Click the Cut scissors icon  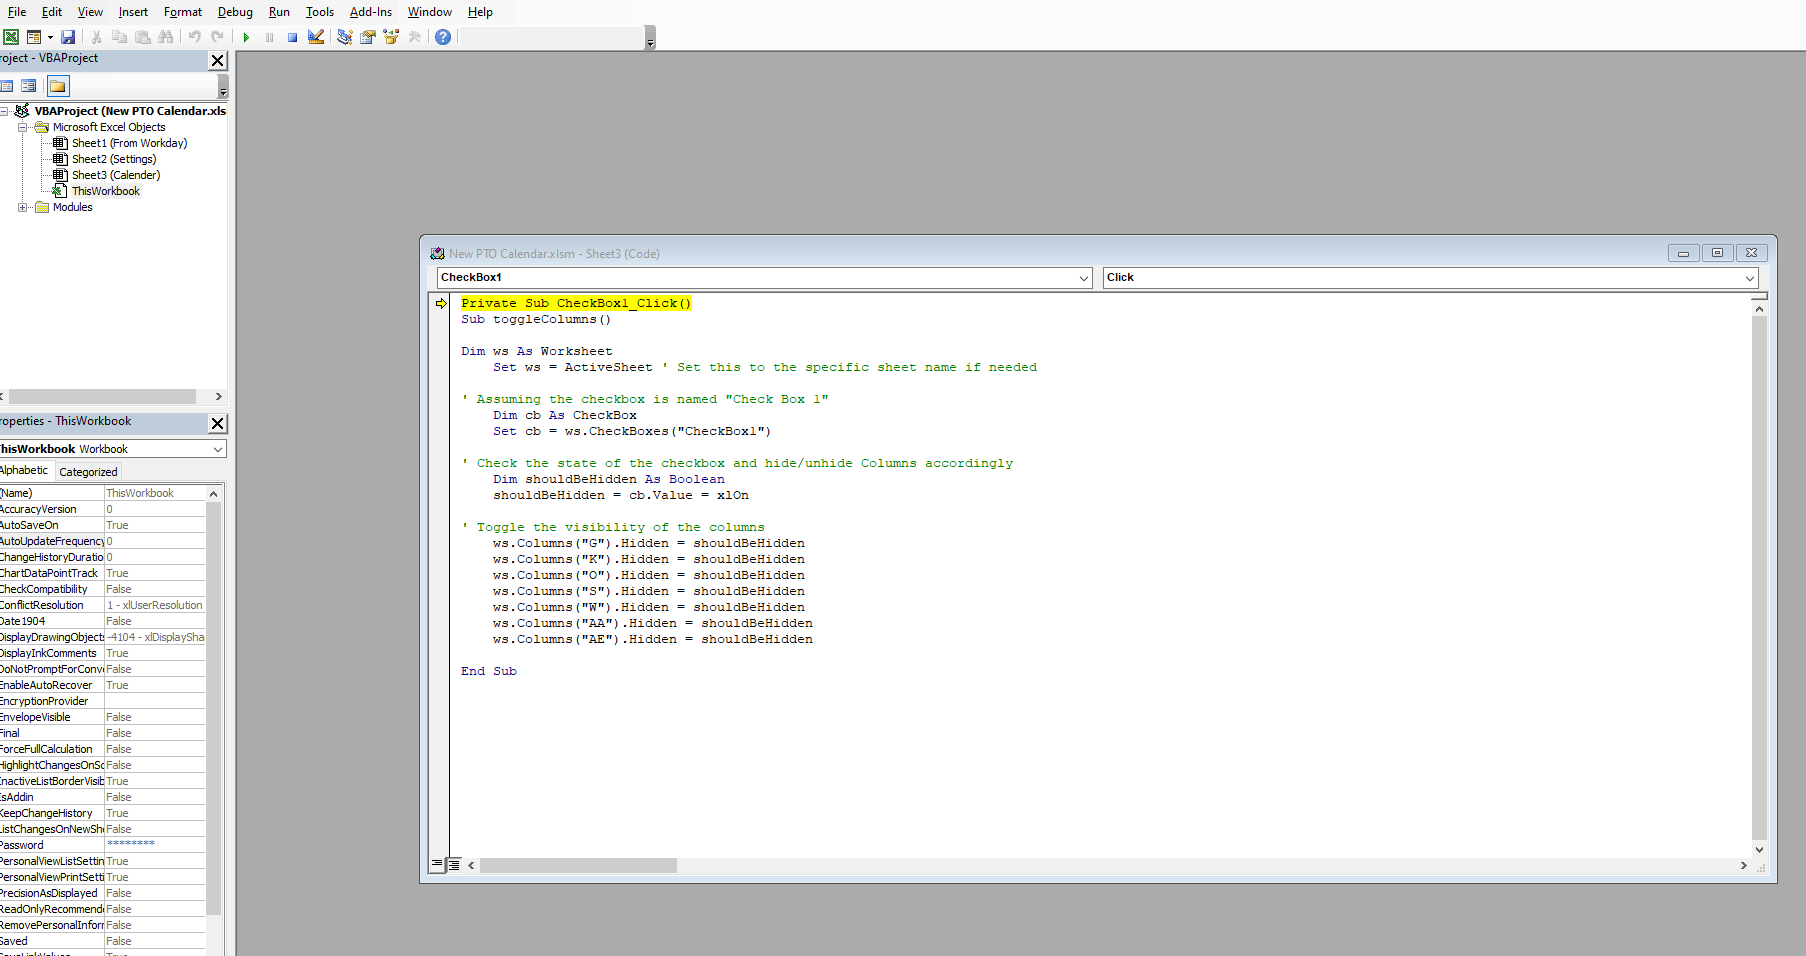click(96, 37)
